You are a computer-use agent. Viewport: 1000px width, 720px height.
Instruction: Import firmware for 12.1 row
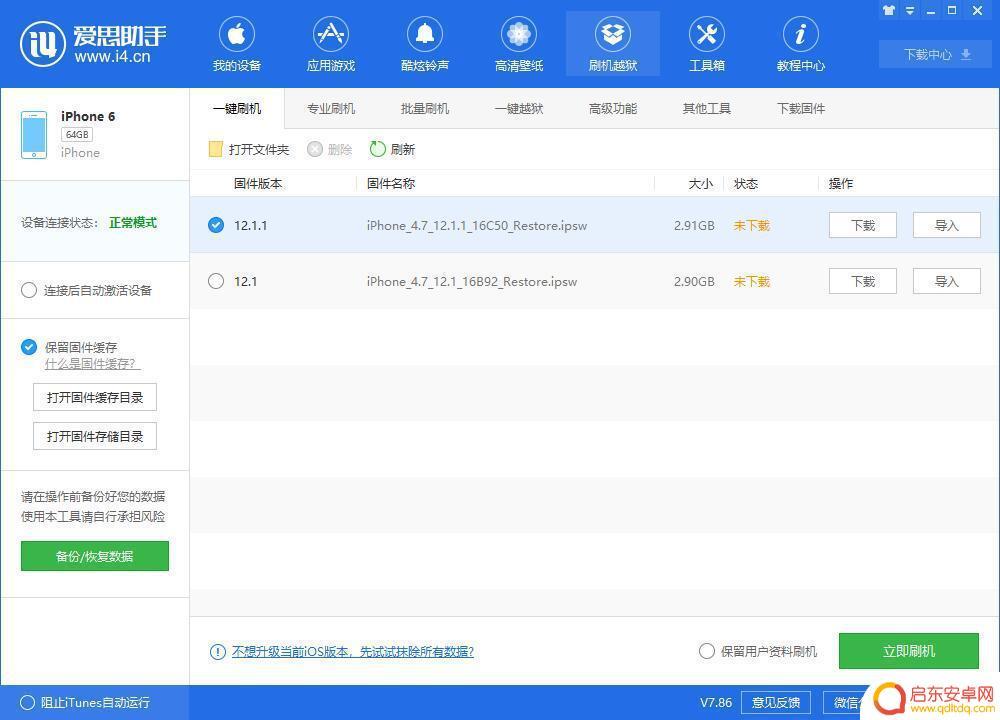pos(946,281)
